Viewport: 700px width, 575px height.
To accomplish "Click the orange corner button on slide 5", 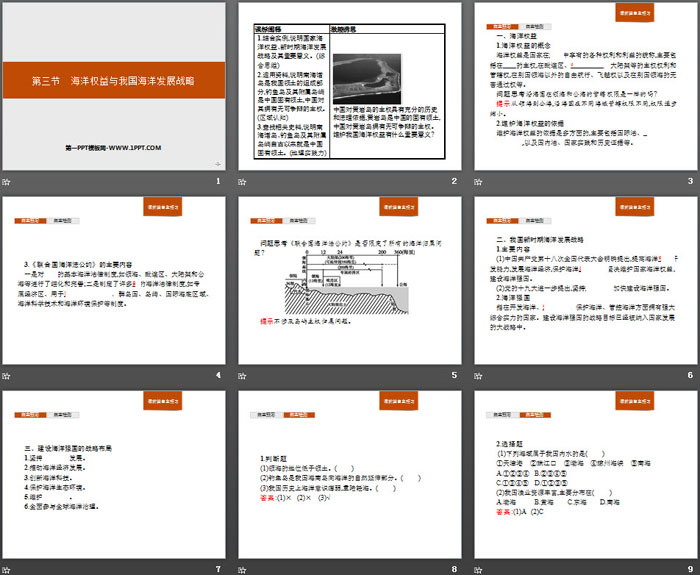I will (x=399, y=207).
